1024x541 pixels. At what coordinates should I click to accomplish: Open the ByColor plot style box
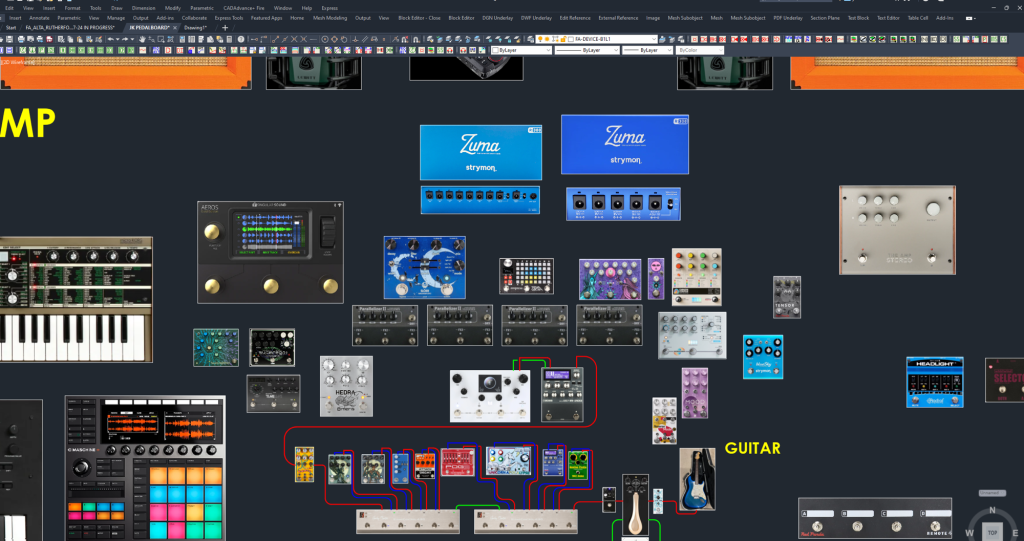click(700, 50)
